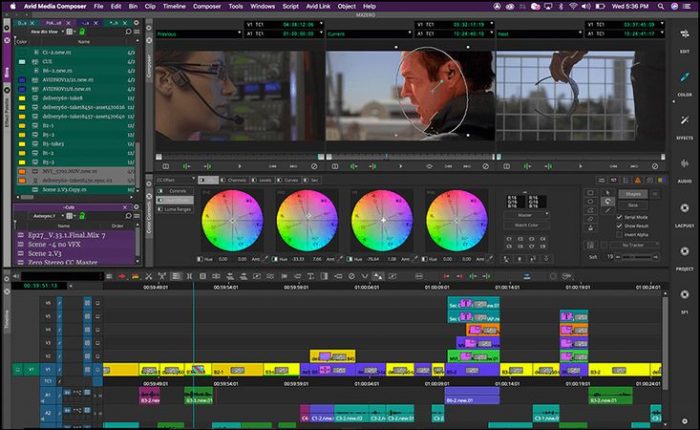
Task: Toggle the Show Result checkbox
Action: [620, 226]
